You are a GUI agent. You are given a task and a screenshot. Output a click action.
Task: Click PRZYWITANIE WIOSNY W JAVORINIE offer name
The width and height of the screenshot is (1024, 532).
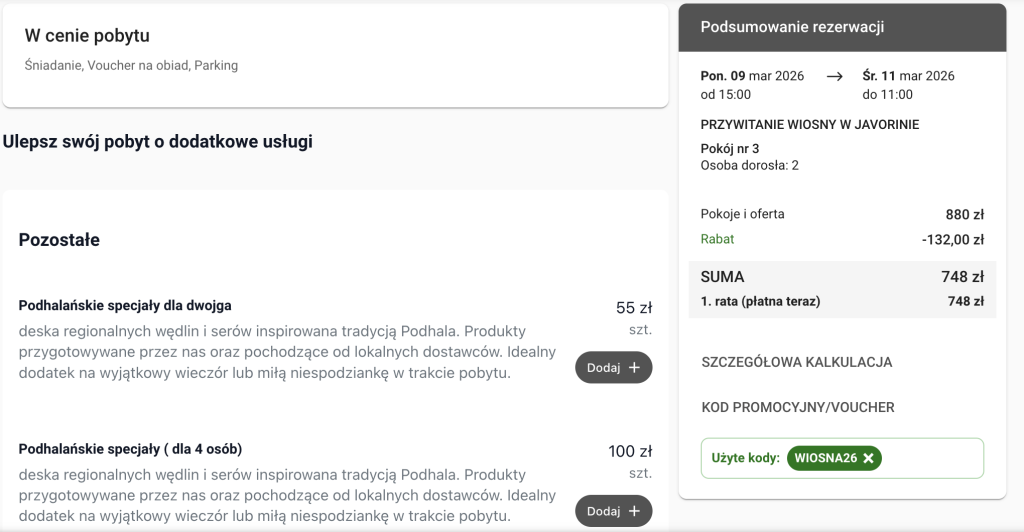(x=810, y=125)
